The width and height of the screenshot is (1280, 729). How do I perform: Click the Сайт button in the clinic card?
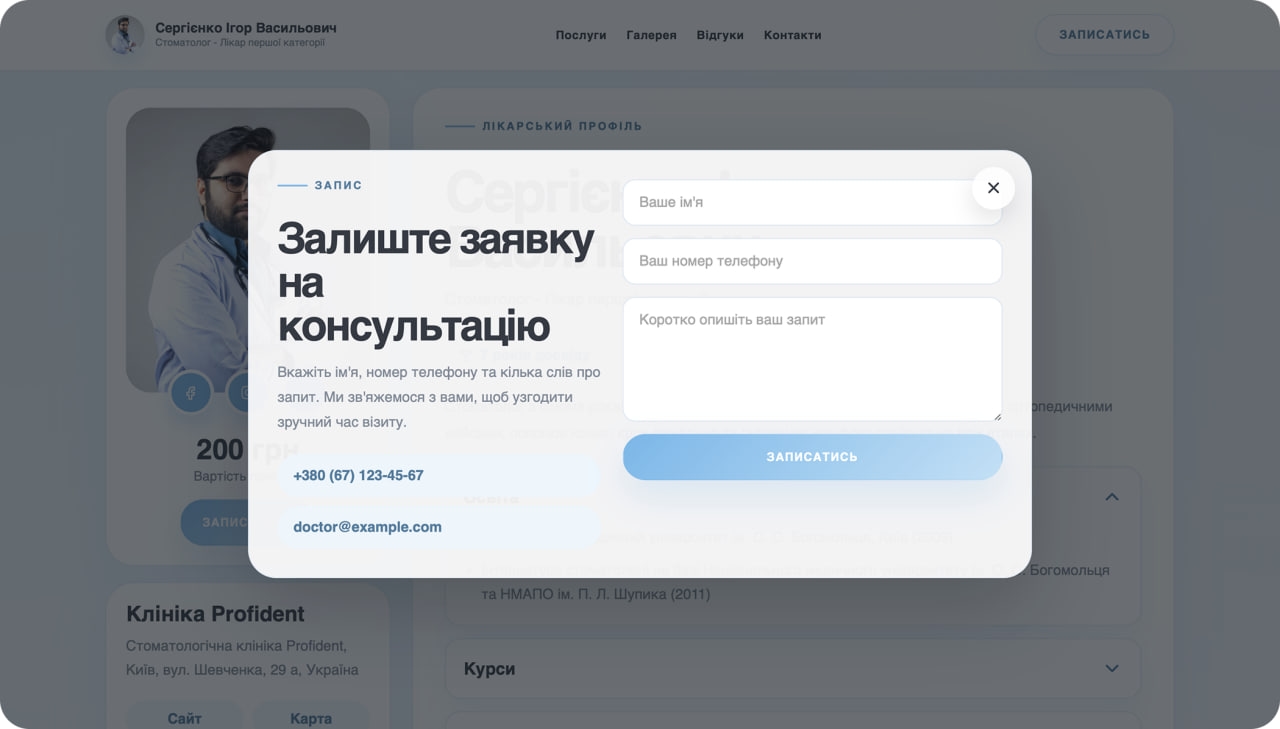[185, 718]
